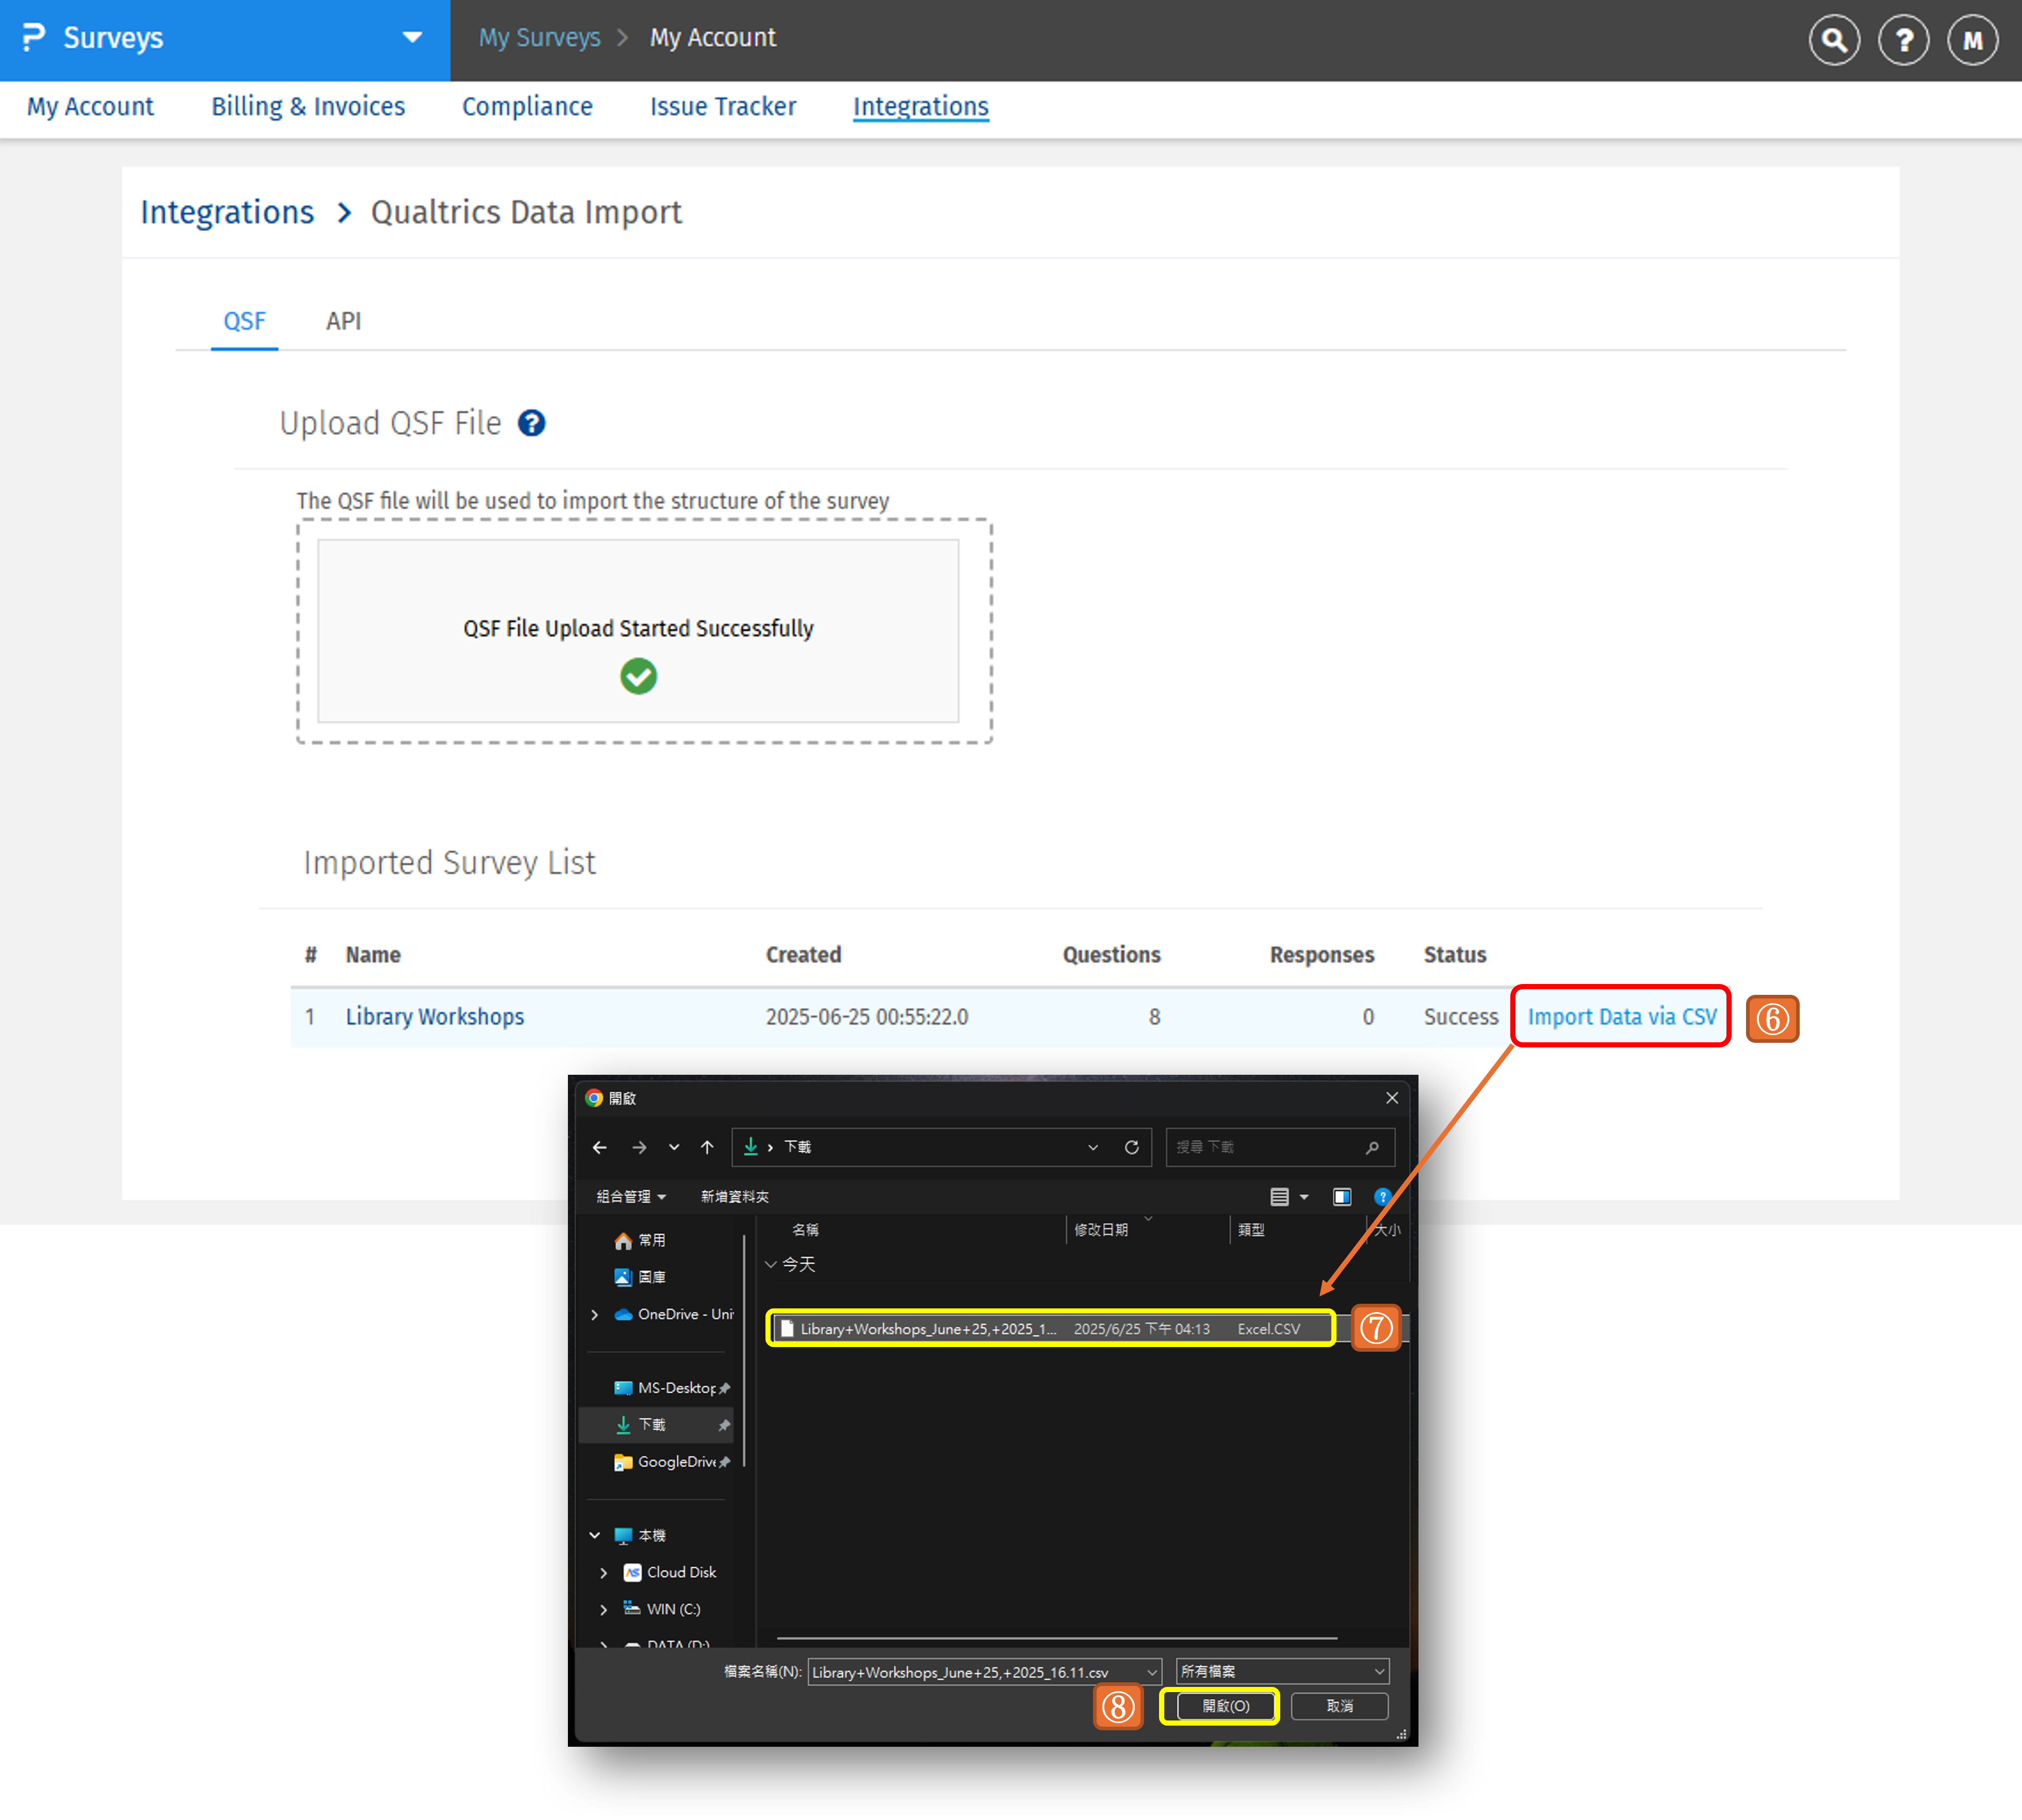Viewport: 2022px width, 1820px height.
Task: Click Import Data via CSV link
Action: (x=1622, y=1016)
